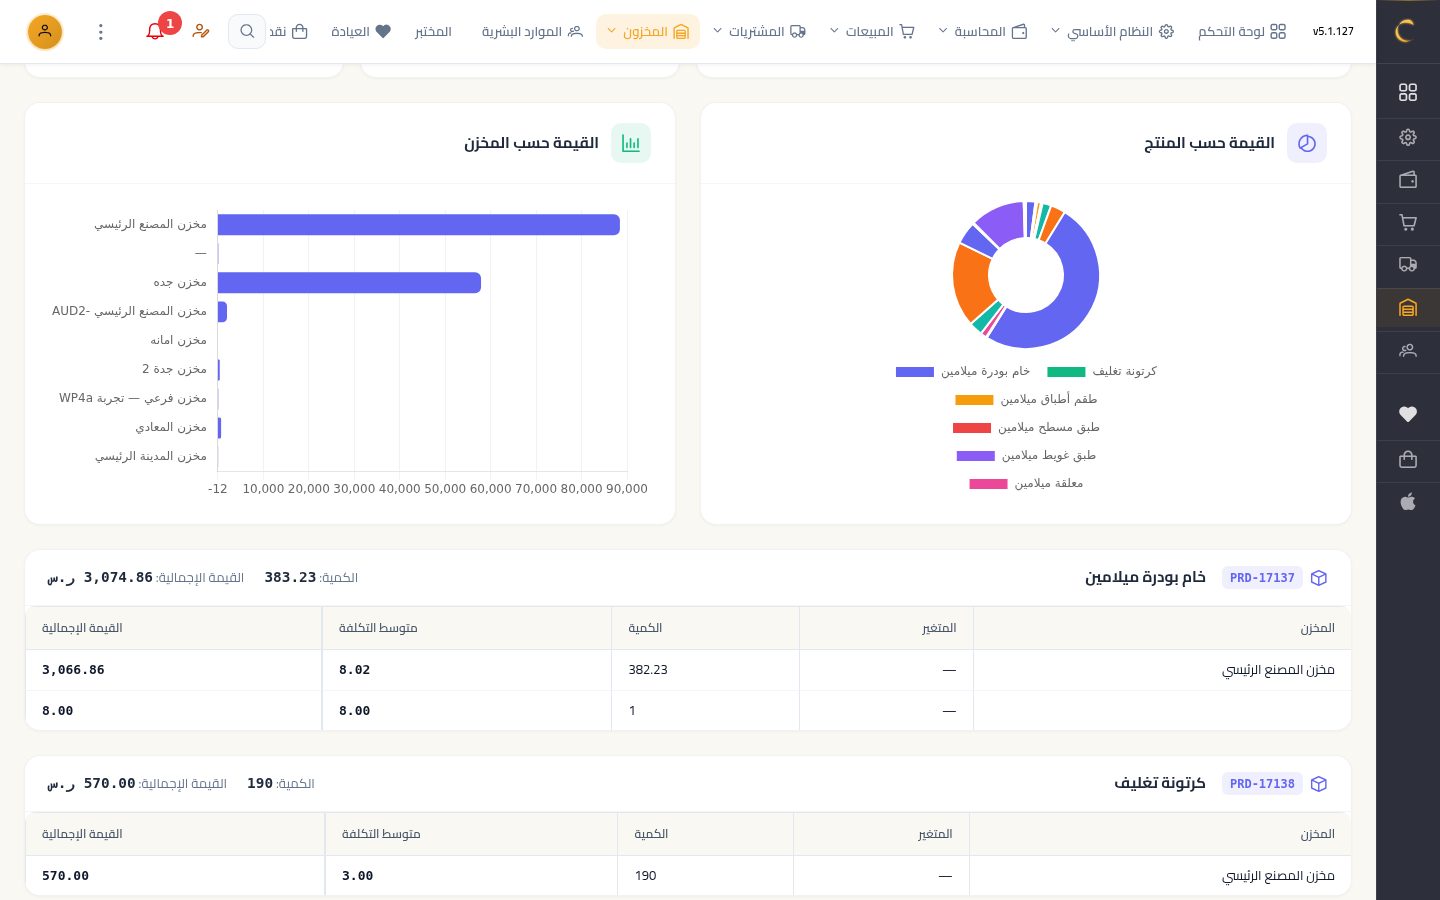Open the لوحة التحكم menu item
The image size is (1440, 900).
1242,32
